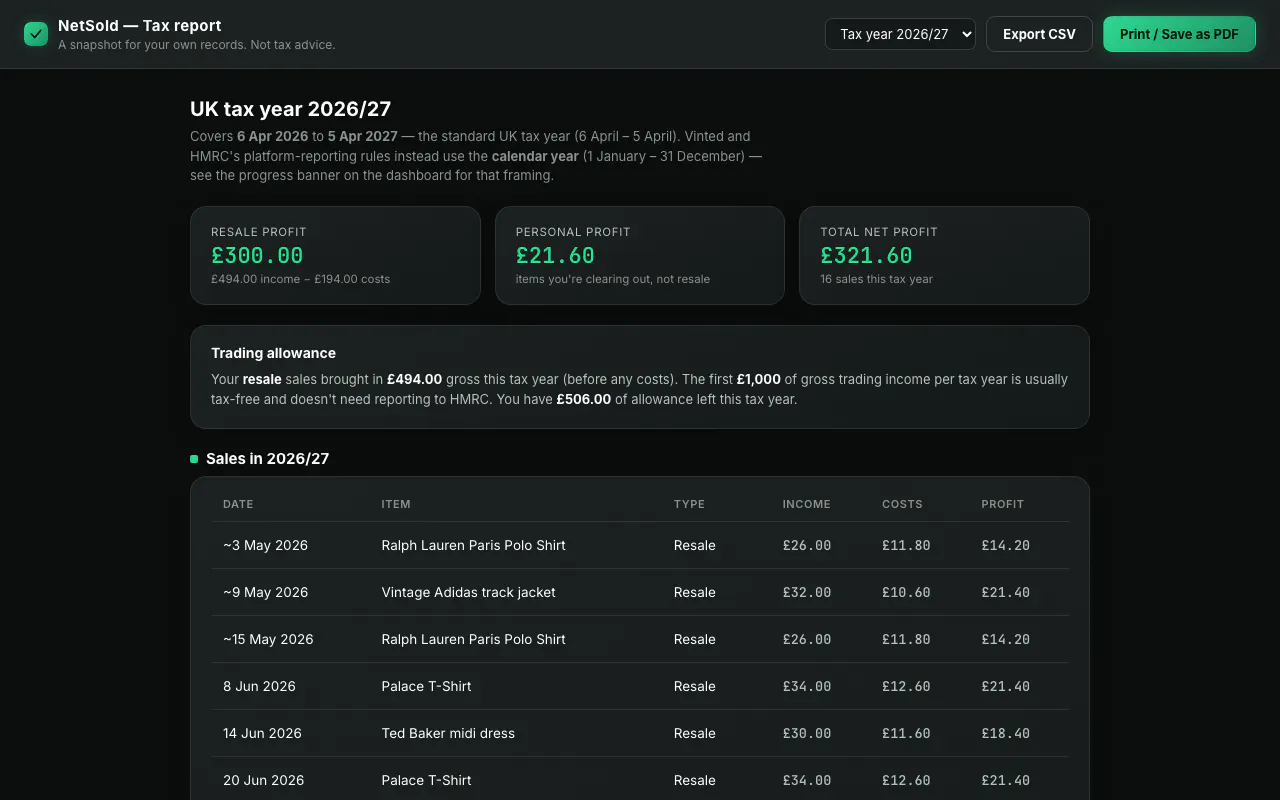Click the Resale type of Ted Baker row
Screen dimensions: 1280x800
(695, 733)
